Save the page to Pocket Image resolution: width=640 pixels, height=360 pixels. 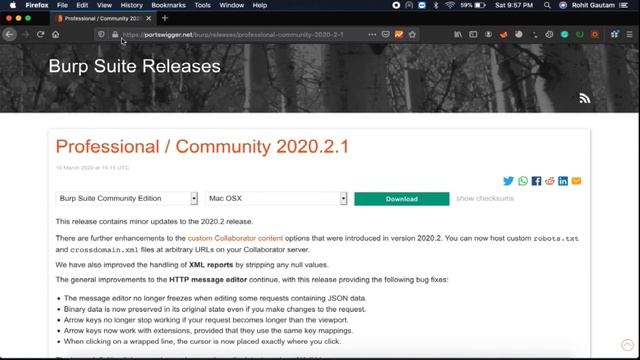tap(385, 35)
